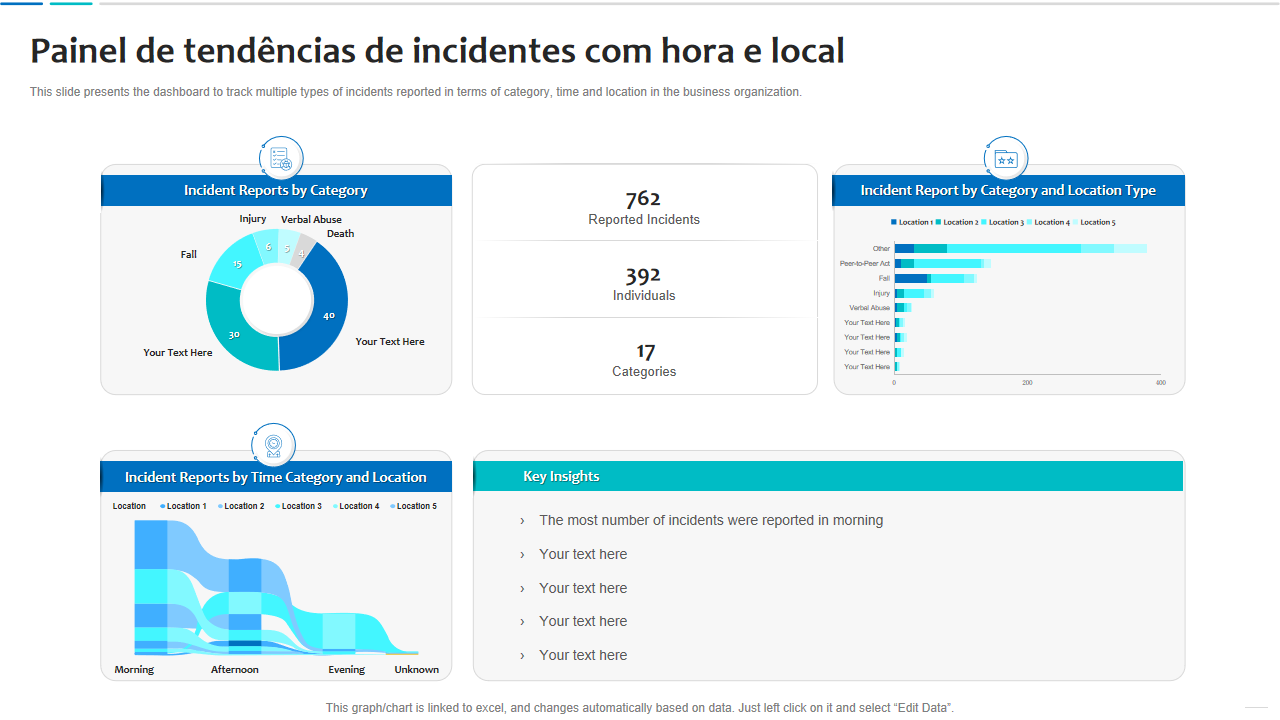This screenshot has width=1280, height=720.
Task: Select the 'Incident Reports by Category' header
Action: 276,190
